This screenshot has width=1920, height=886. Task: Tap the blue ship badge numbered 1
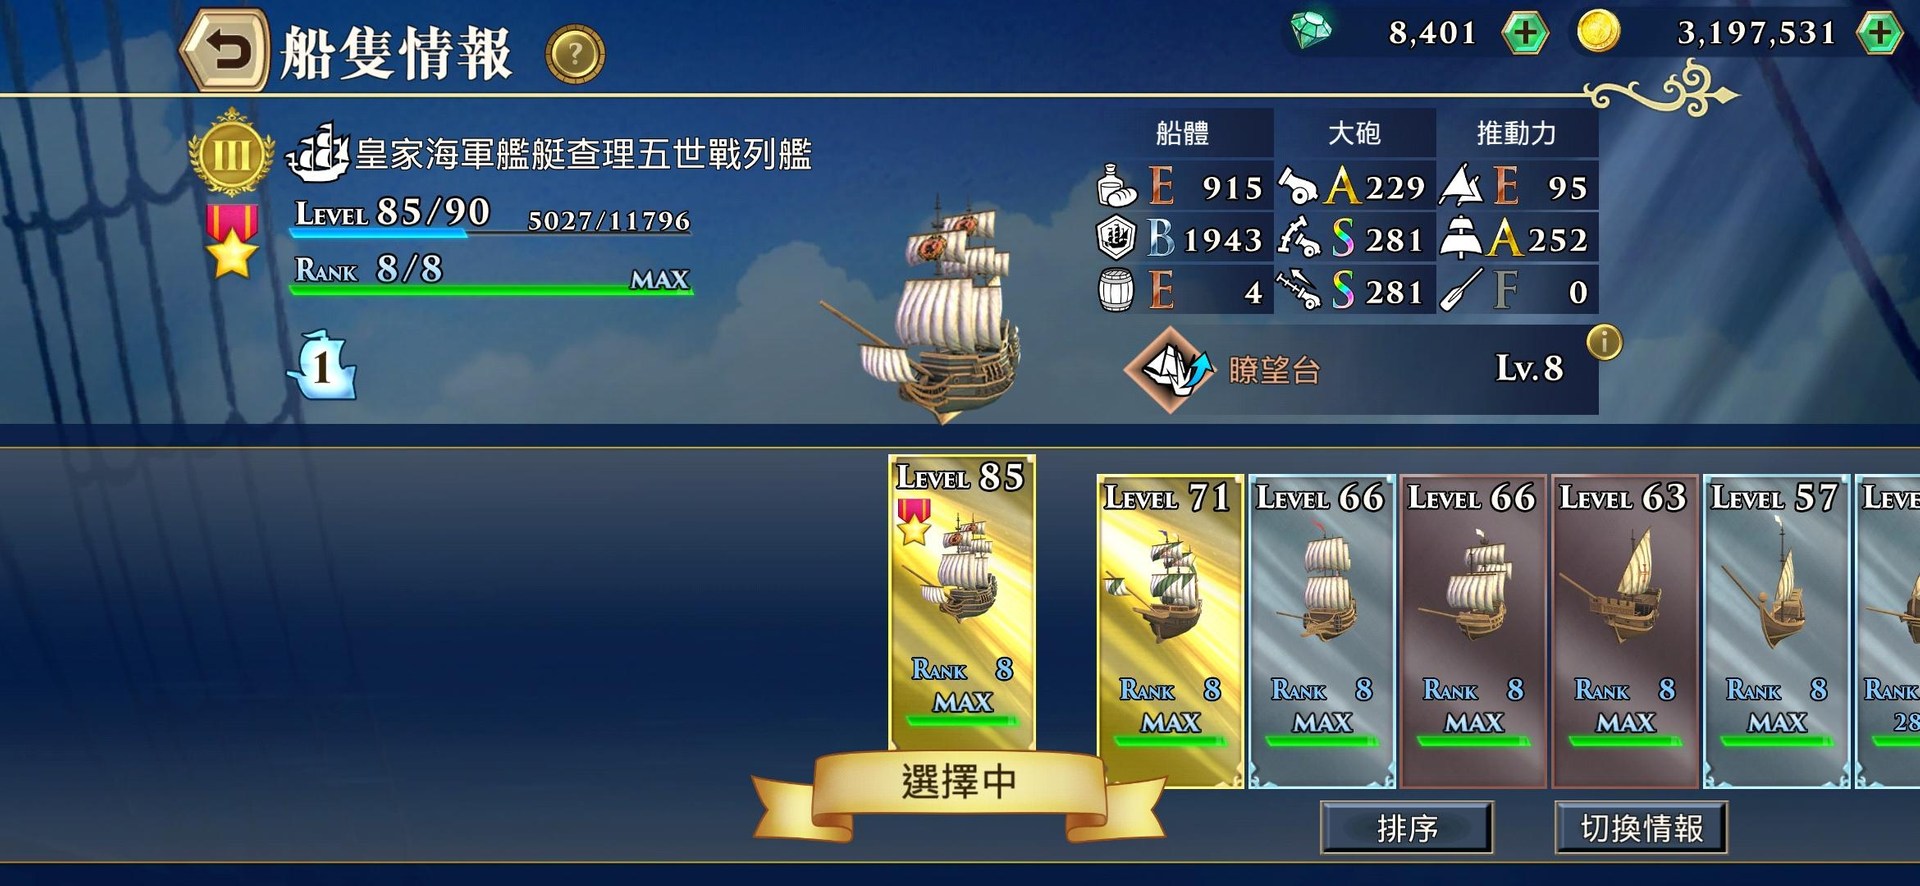(x=322, y=365)
